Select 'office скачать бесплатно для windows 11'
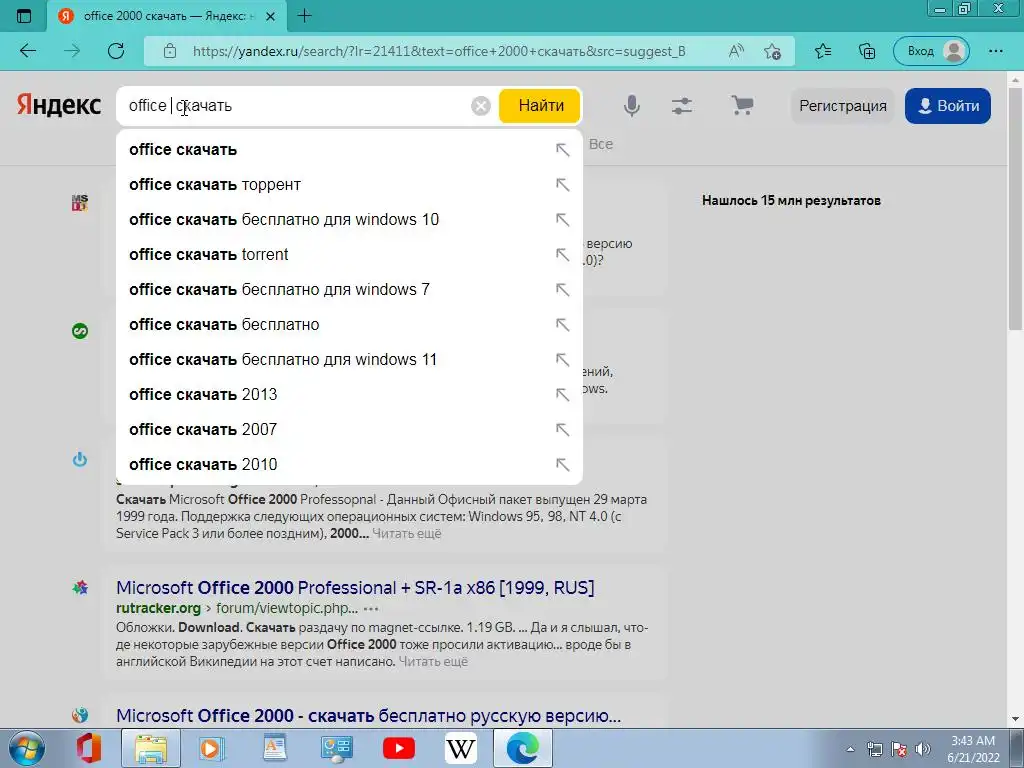This screenshot has width=1024, height=768. (x=349, y=359)
